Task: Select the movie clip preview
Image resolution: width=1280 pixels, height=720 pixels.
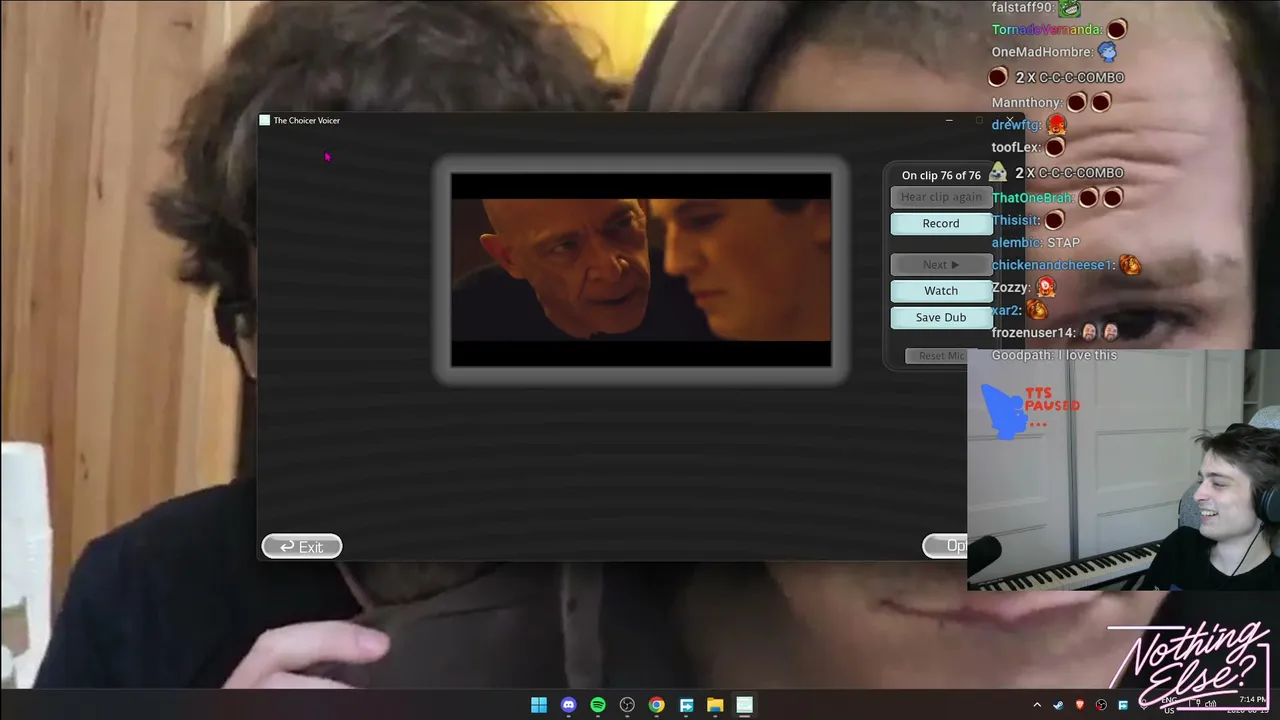Action: tap(641, 270)
